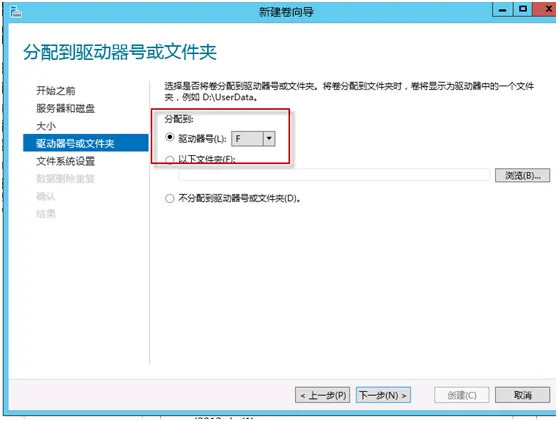
Task: Click the drive letter F combo box
Action: click(253, 138)
